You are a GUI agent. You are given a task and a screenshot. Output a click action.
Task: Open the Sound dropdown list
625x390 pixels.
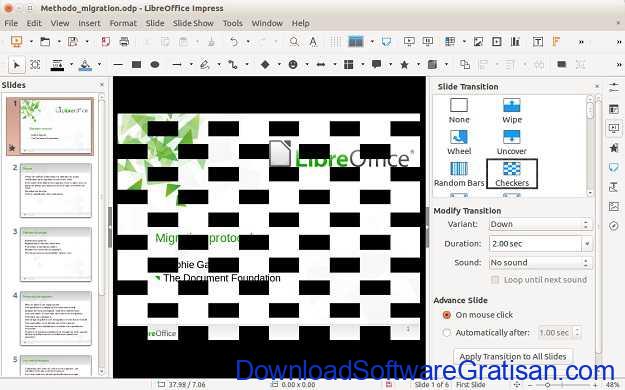(x=540, y=262)
